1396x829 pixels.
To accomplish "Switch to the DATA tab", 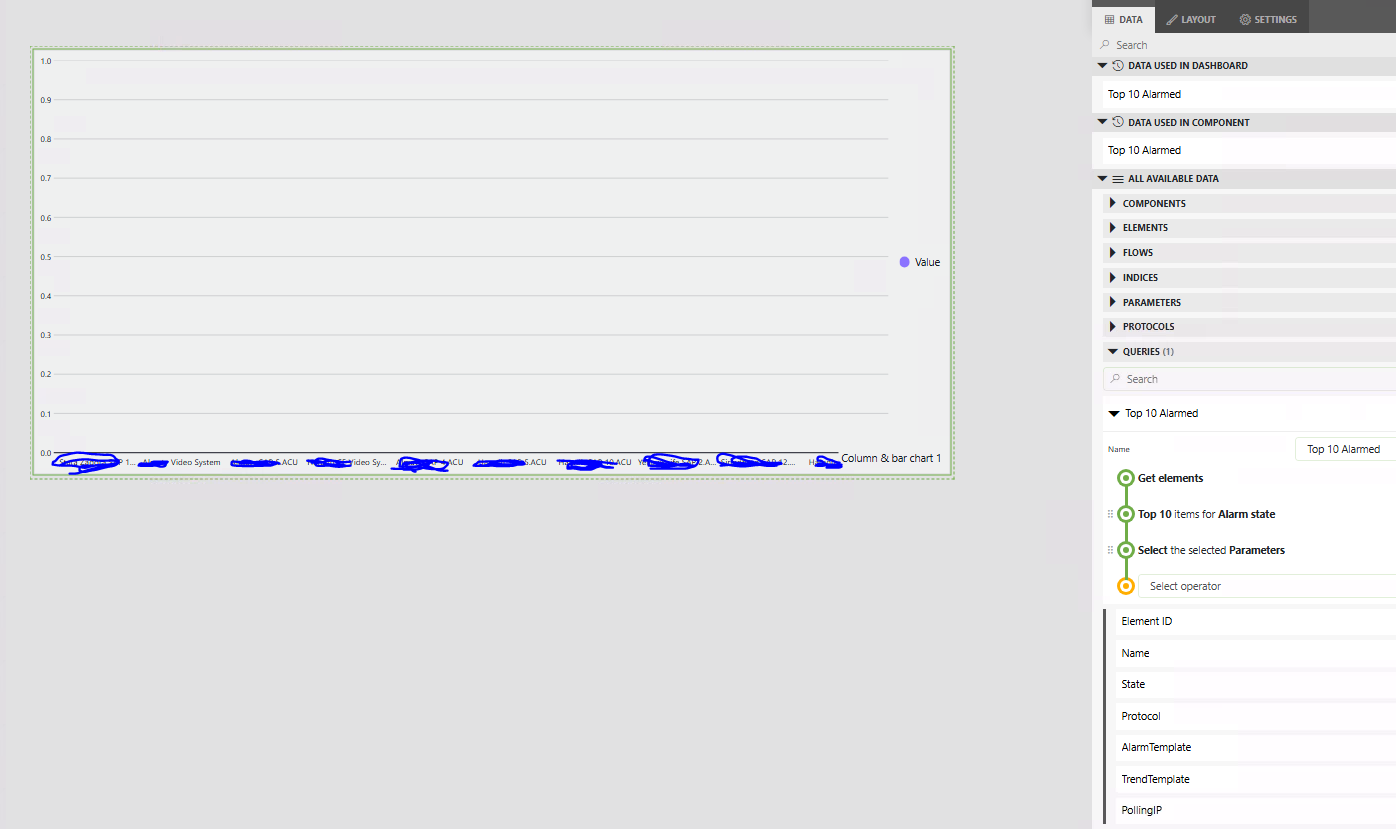I will click(x=1123, y=19).
